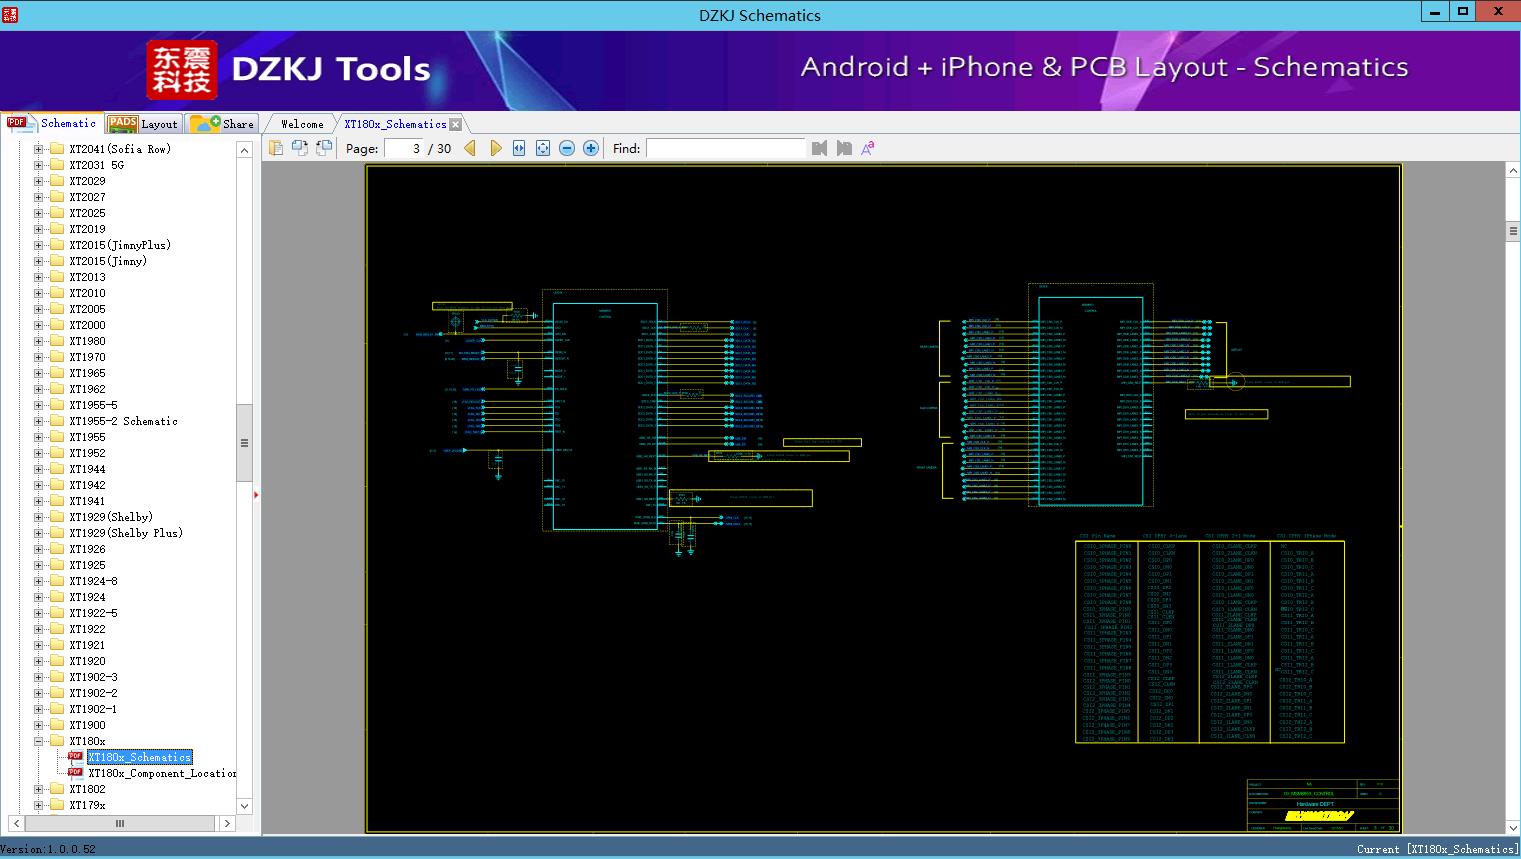Click the find previous icon
1521x859 pixels.
point(819,148)
